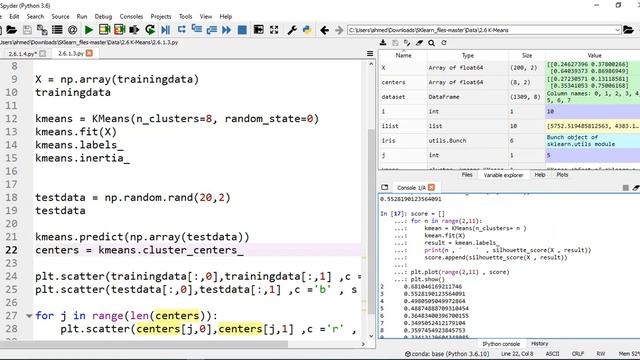The height and width of the screenshot is (360, 640).
Task: Click the Save all files icon
Action: click(x=42, y=30)
